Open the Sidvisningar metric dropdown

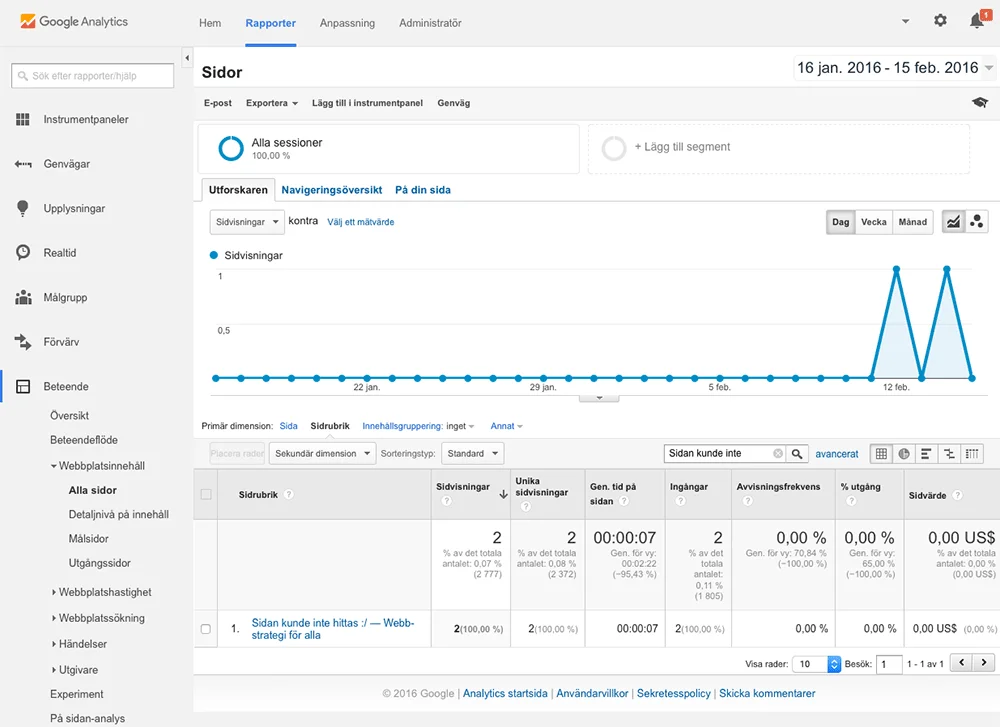246,222
